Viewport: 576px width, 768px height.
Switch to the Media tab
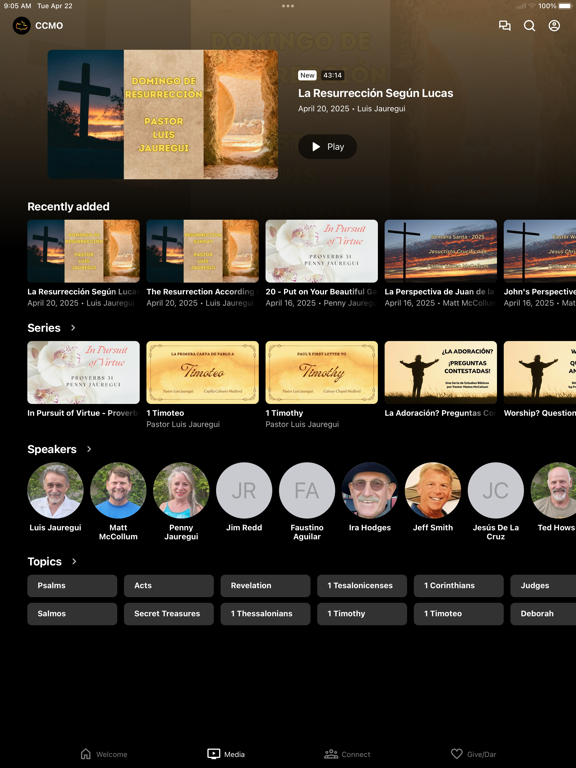(x=226, y=754)
